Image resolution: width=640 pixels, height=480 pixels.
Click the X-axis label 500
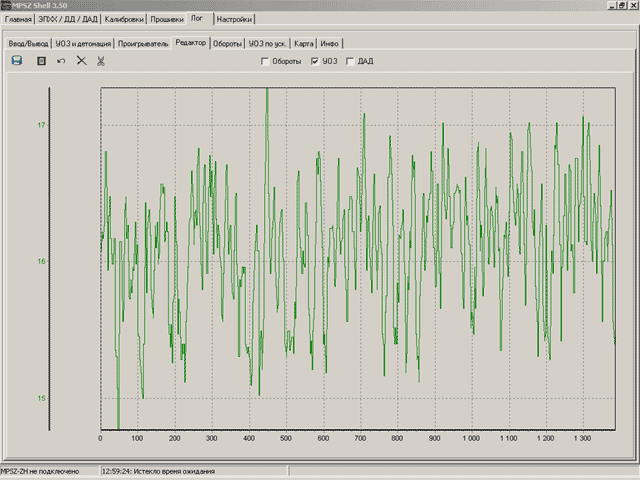(286, 438)
